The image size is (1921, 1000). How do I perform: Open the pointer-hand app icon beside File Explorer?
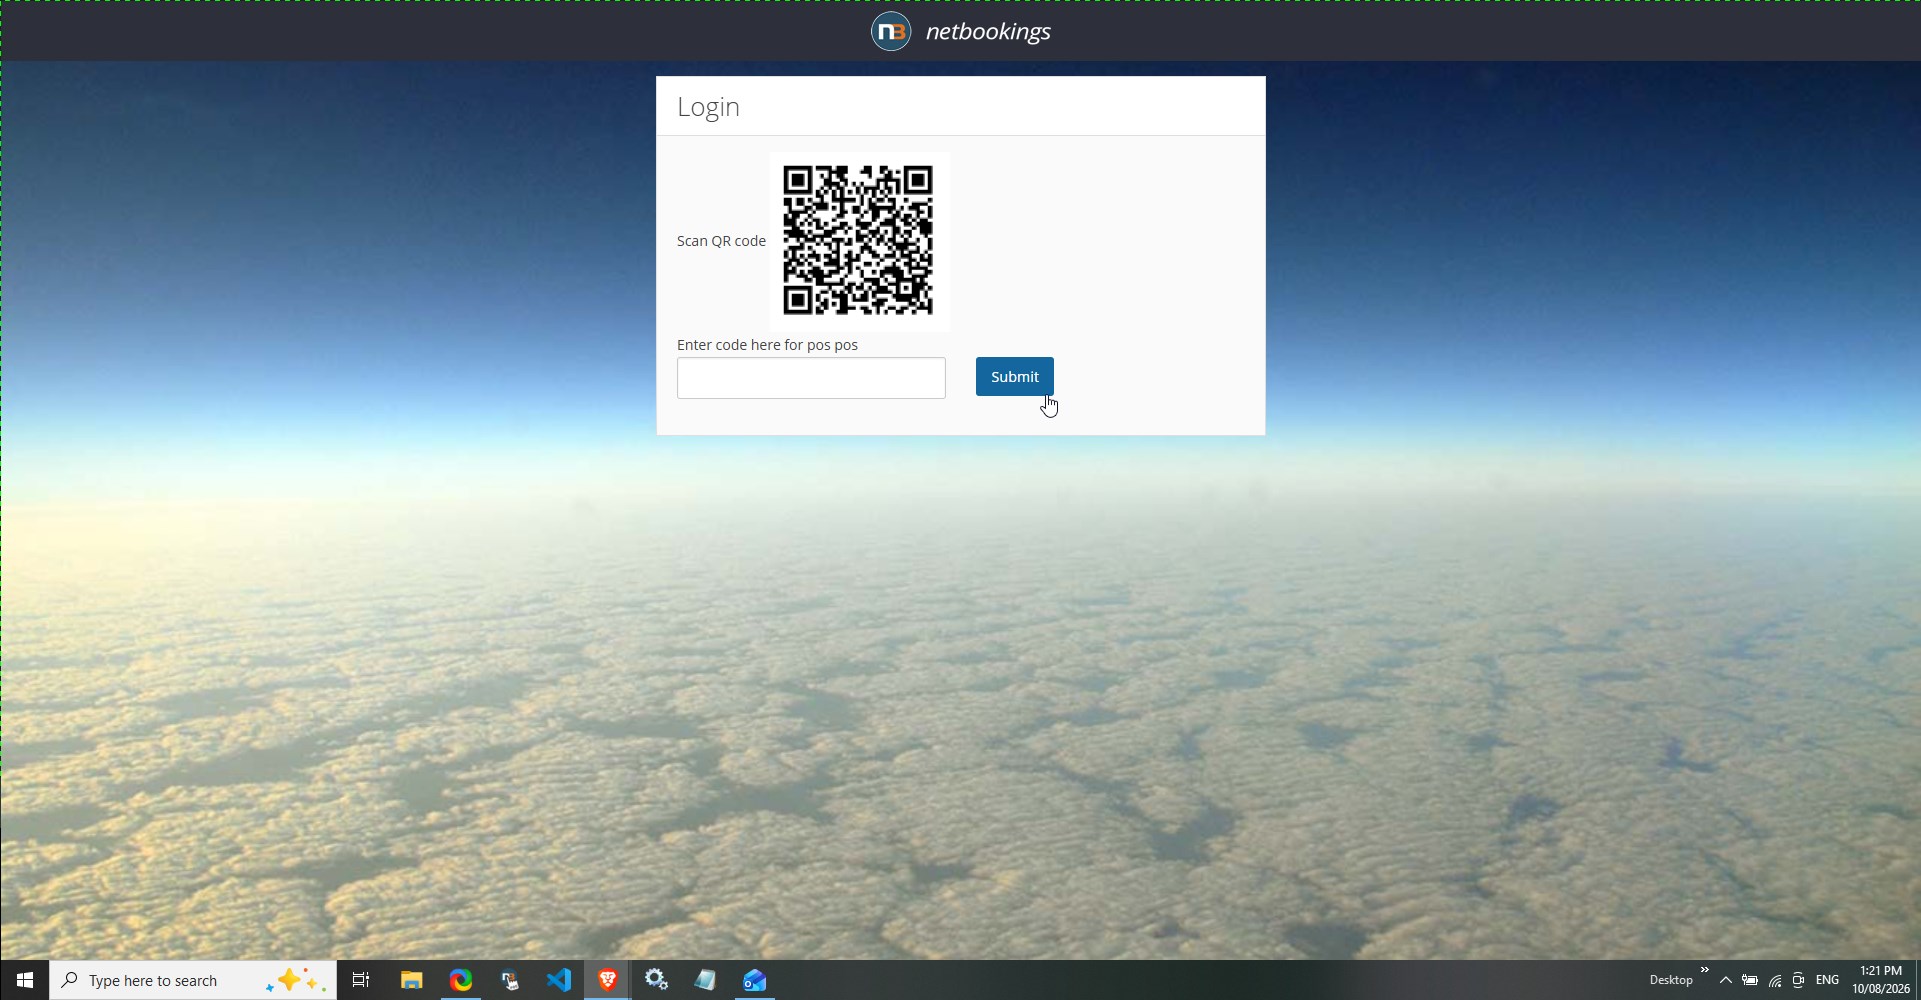coord(510,980)
